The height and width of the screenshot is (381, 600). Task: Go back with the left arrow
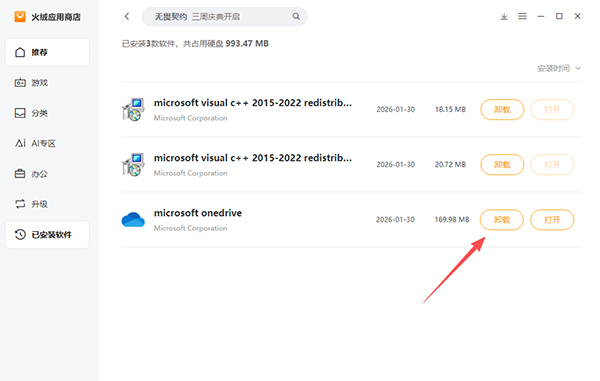[127, 16]
